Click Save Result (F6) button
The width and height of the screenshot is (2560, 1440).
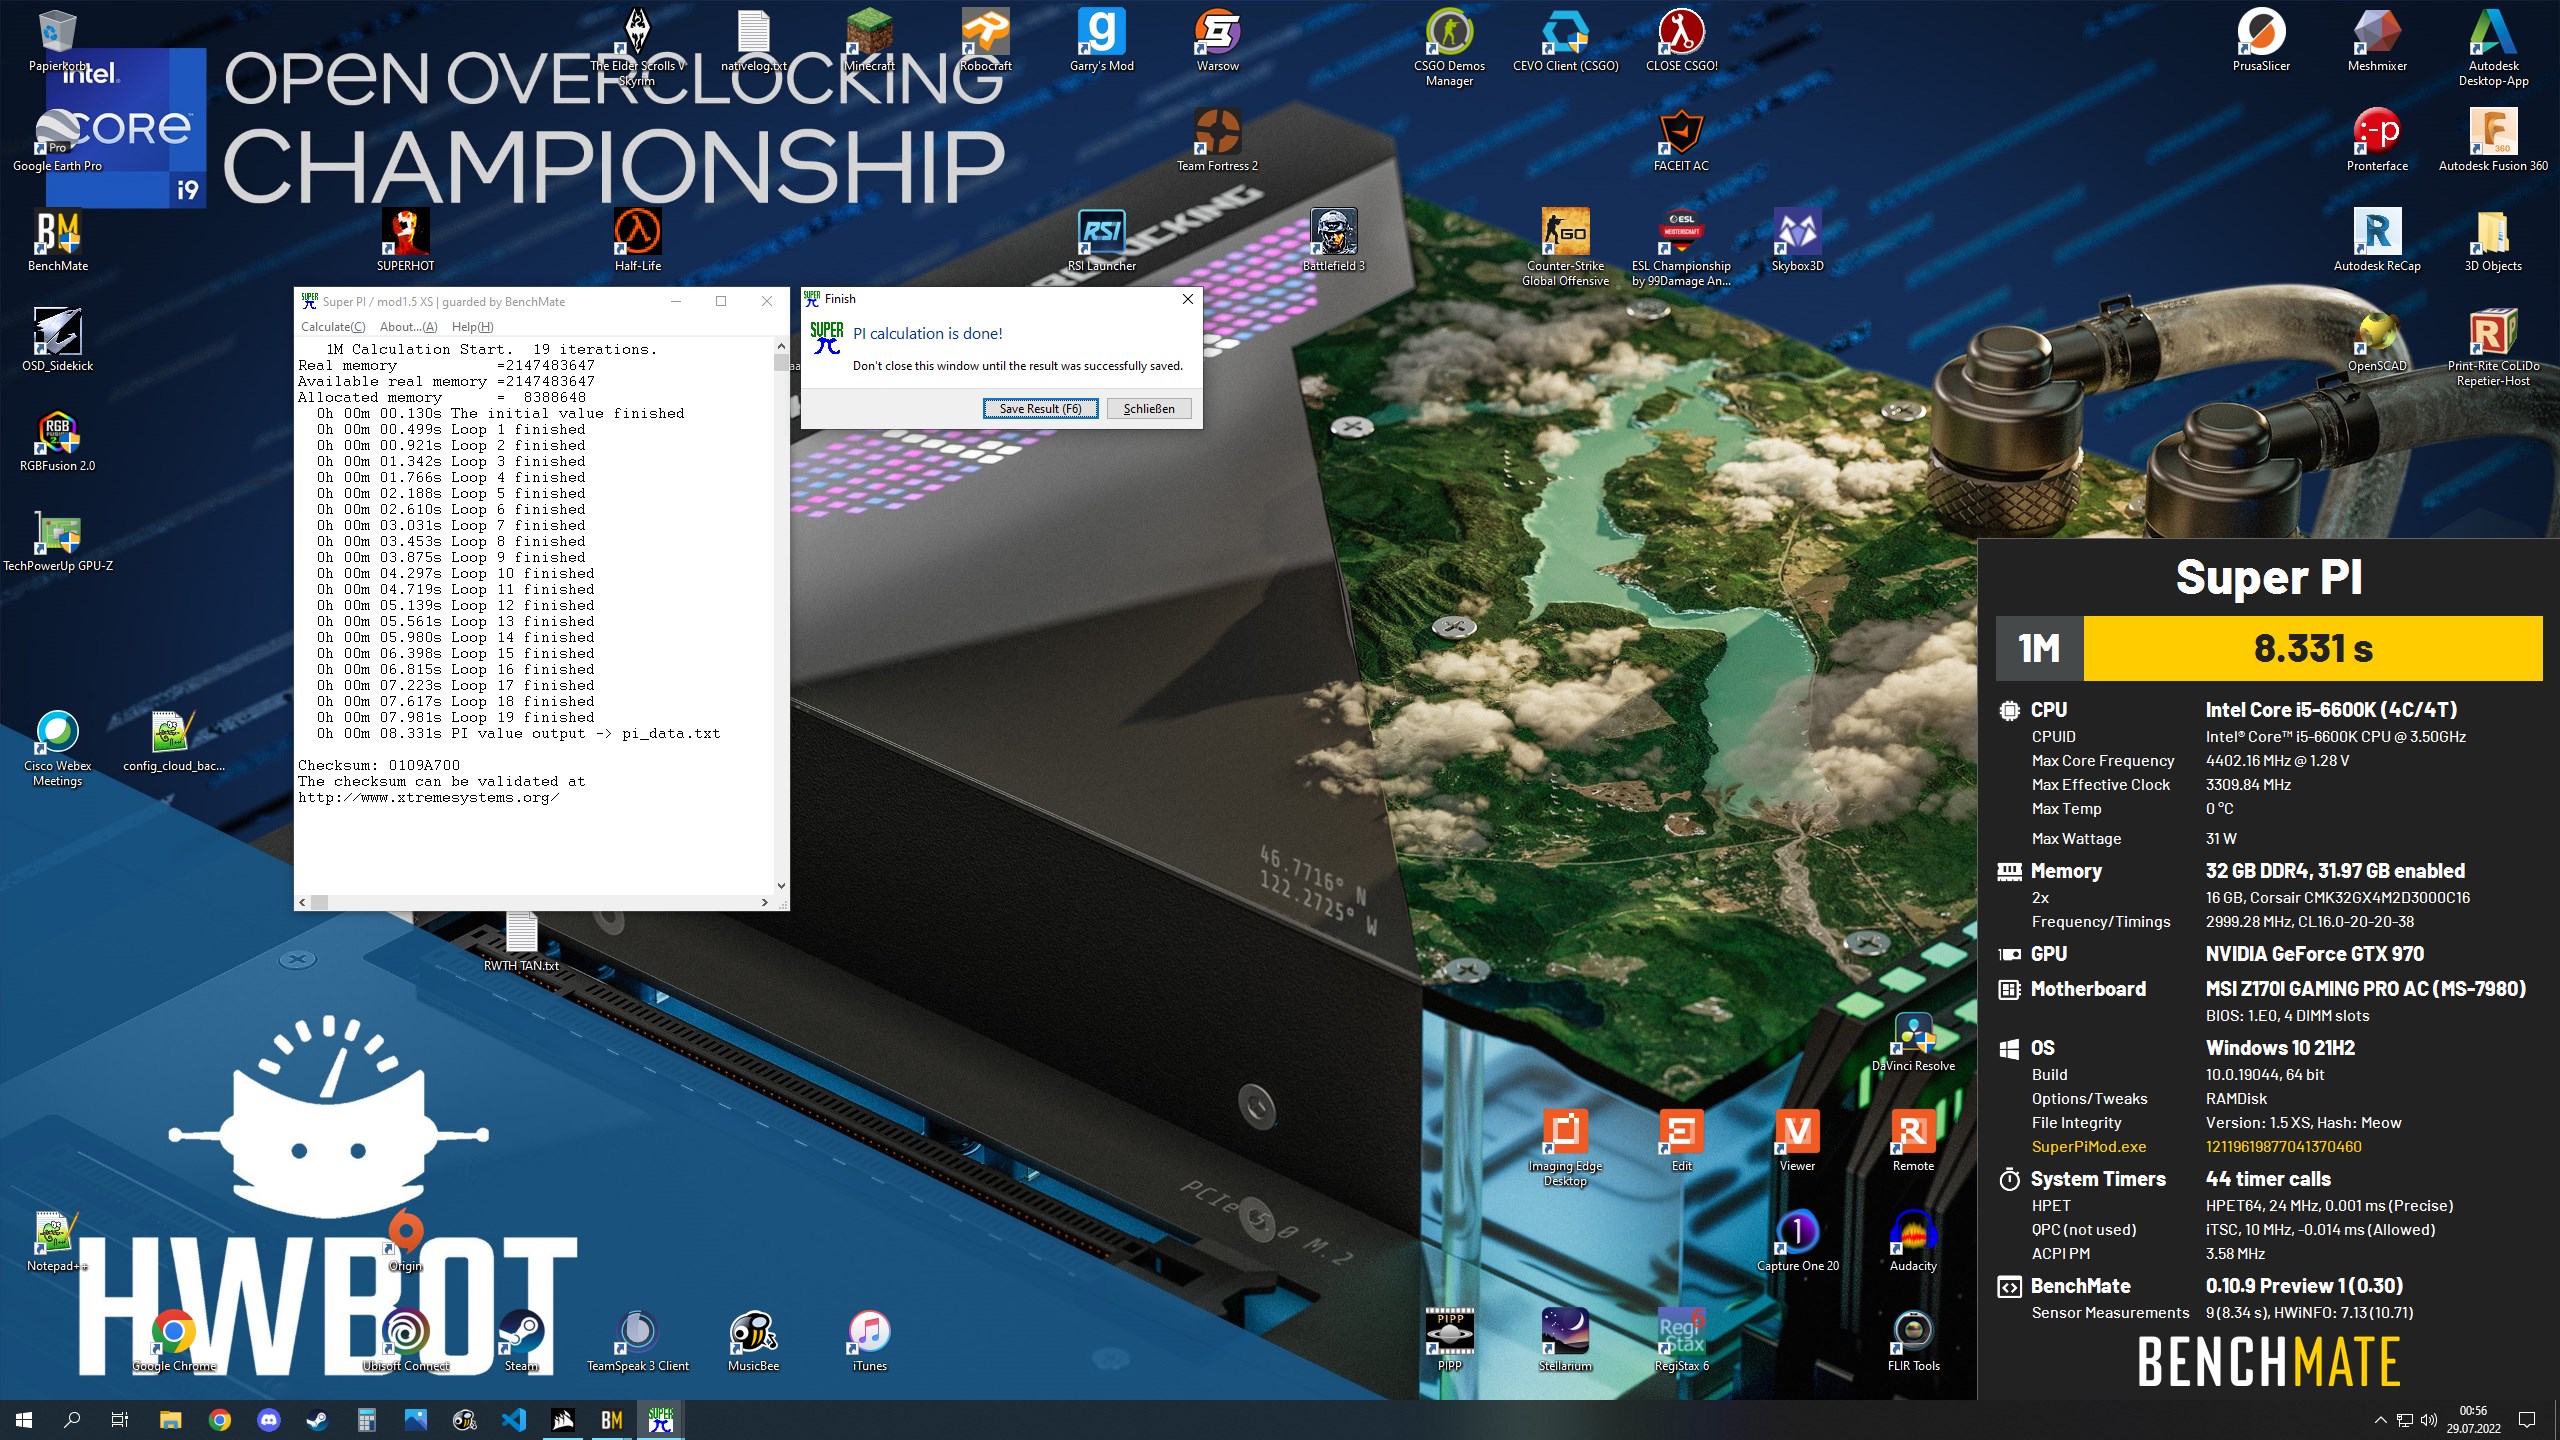click(1040, 408)
